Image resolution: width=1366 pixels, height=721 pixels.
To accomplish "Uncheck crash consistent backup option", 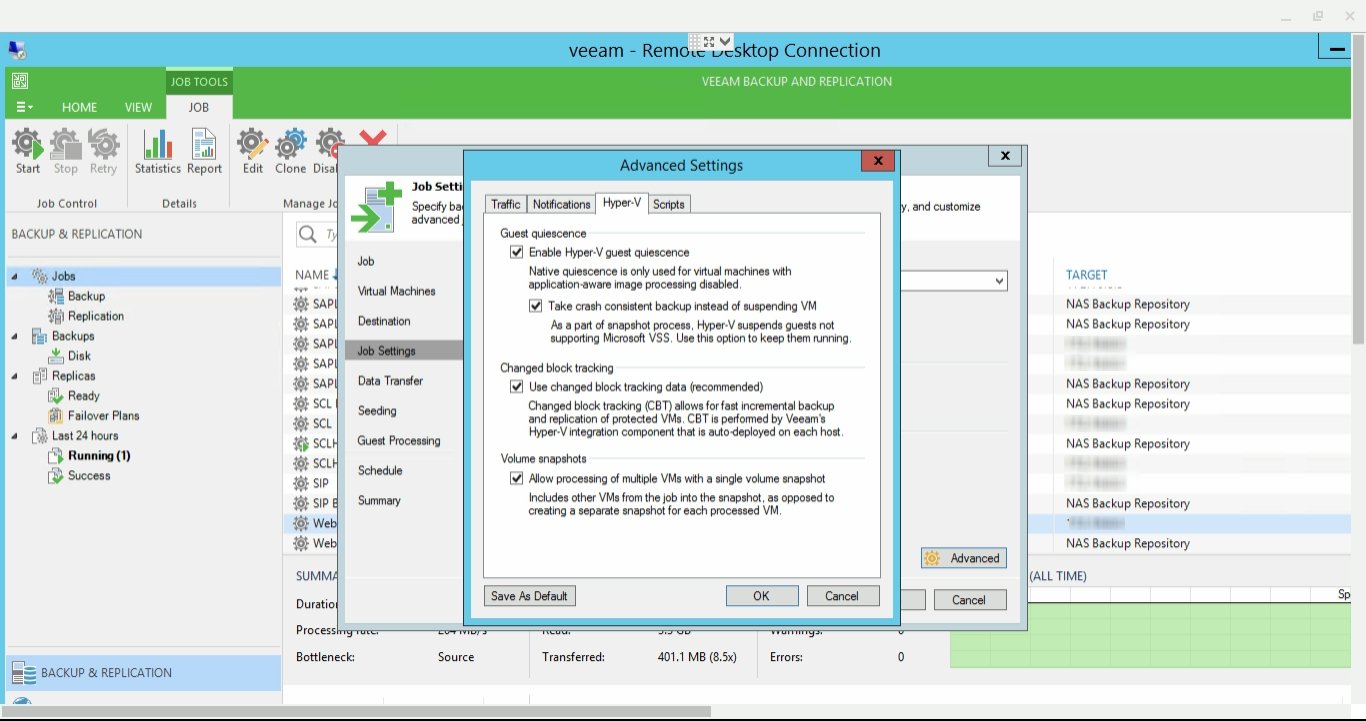I will (x=535, y=305).
